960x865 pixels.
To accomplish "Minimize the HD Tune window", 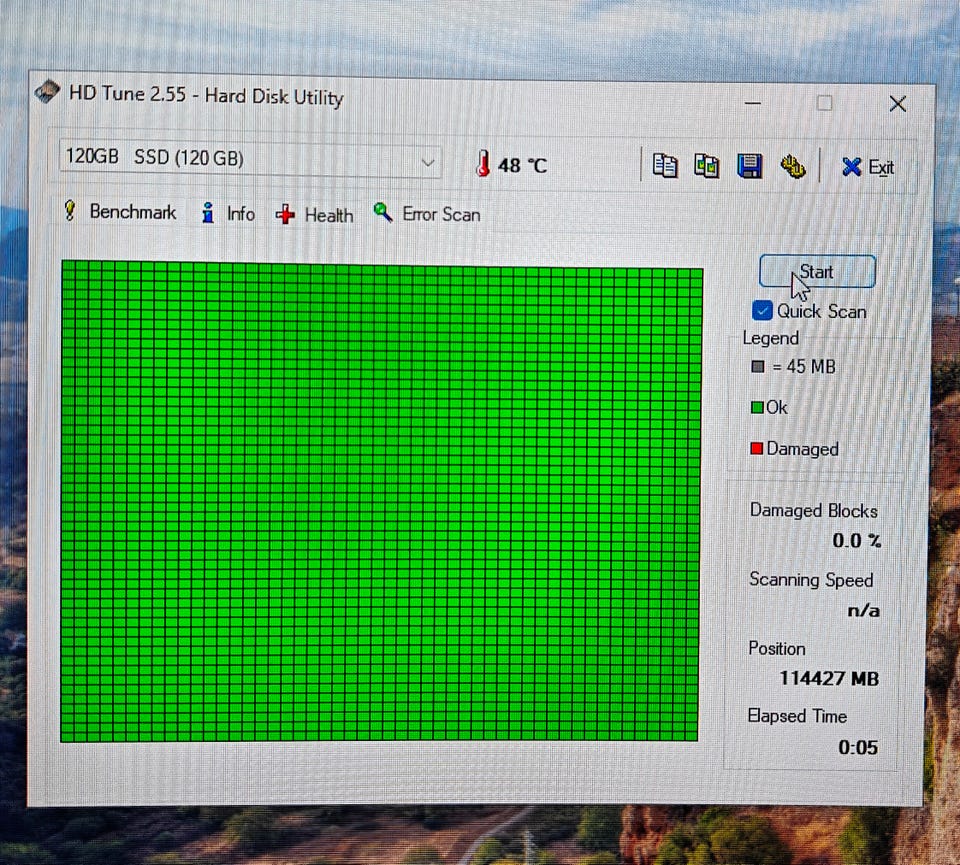I will click(x=752, y=103).
